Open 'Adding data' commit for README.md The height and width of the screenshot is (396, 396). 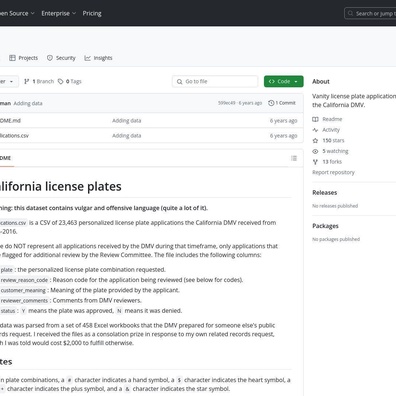[x=126, y=120]
